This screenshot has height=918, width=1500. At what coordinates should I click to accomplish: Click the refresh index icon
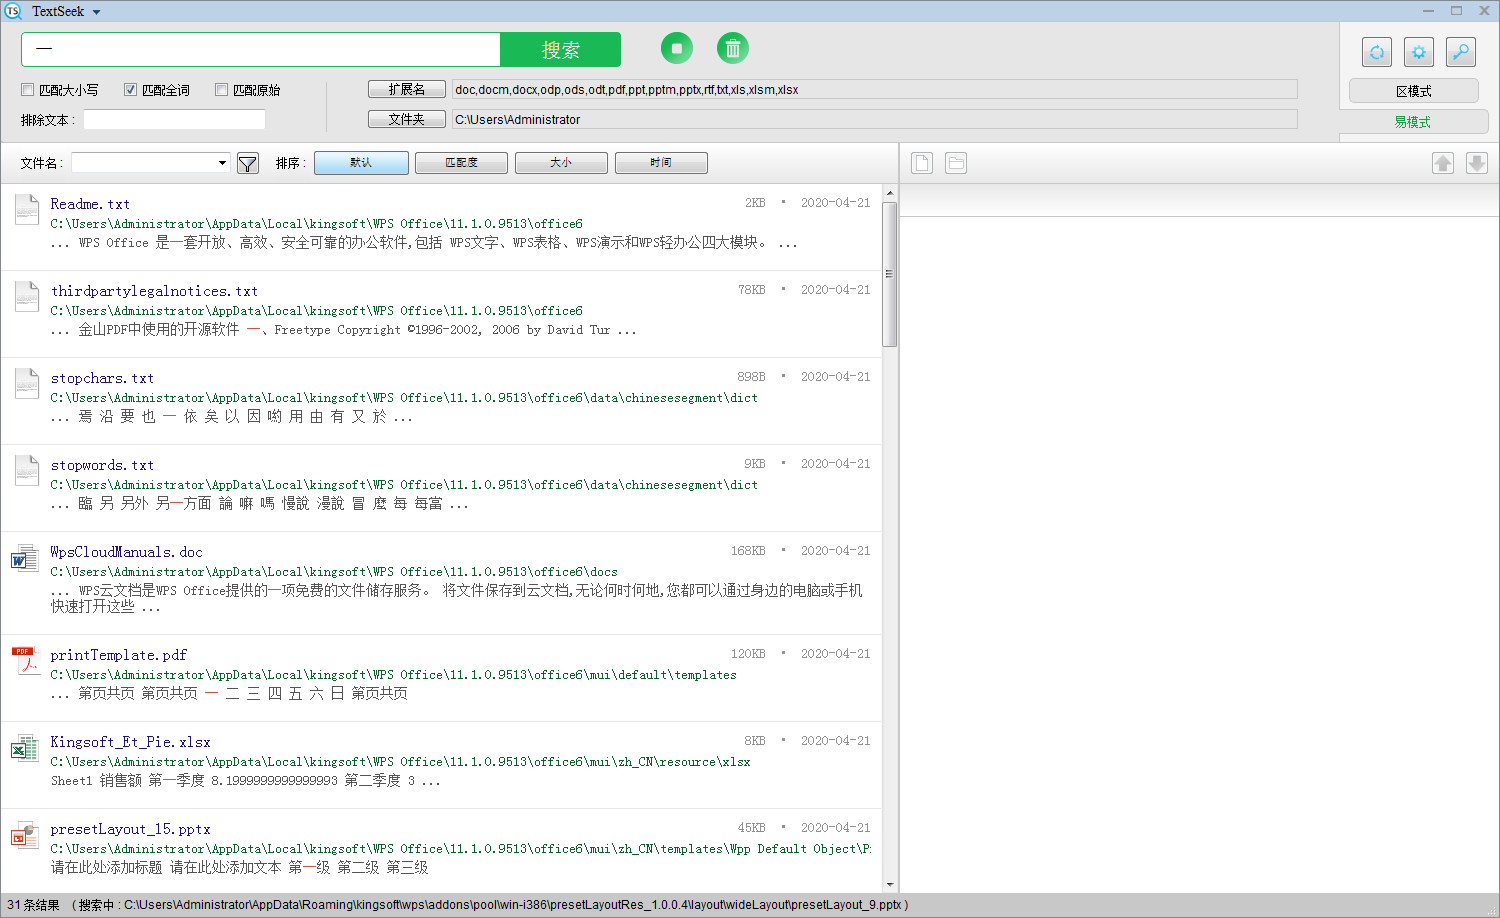1377,52
